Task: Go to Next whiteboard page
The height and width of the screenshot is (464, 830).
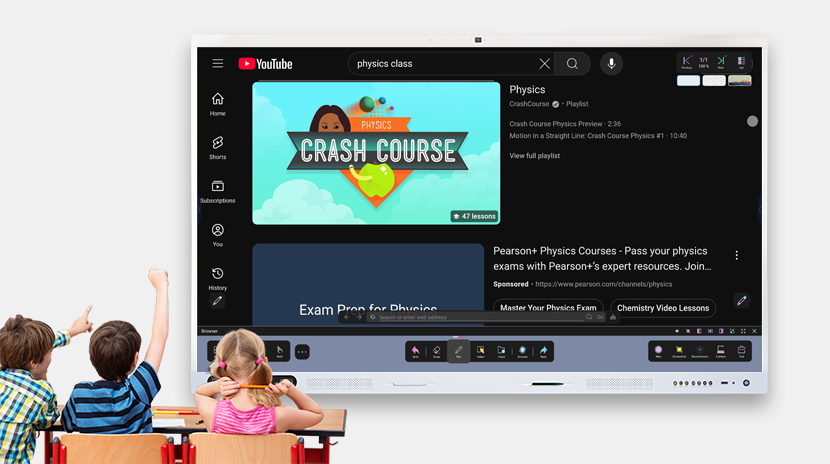Action: click(720, 62)
